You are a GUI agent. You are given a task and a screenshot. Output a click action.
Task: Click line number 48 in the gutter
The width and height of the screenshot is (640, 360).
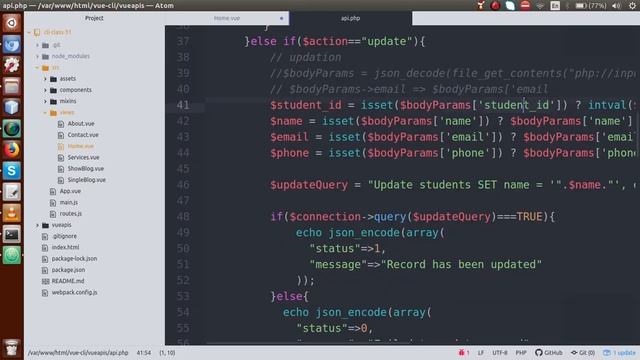click(x=183, y=217)
